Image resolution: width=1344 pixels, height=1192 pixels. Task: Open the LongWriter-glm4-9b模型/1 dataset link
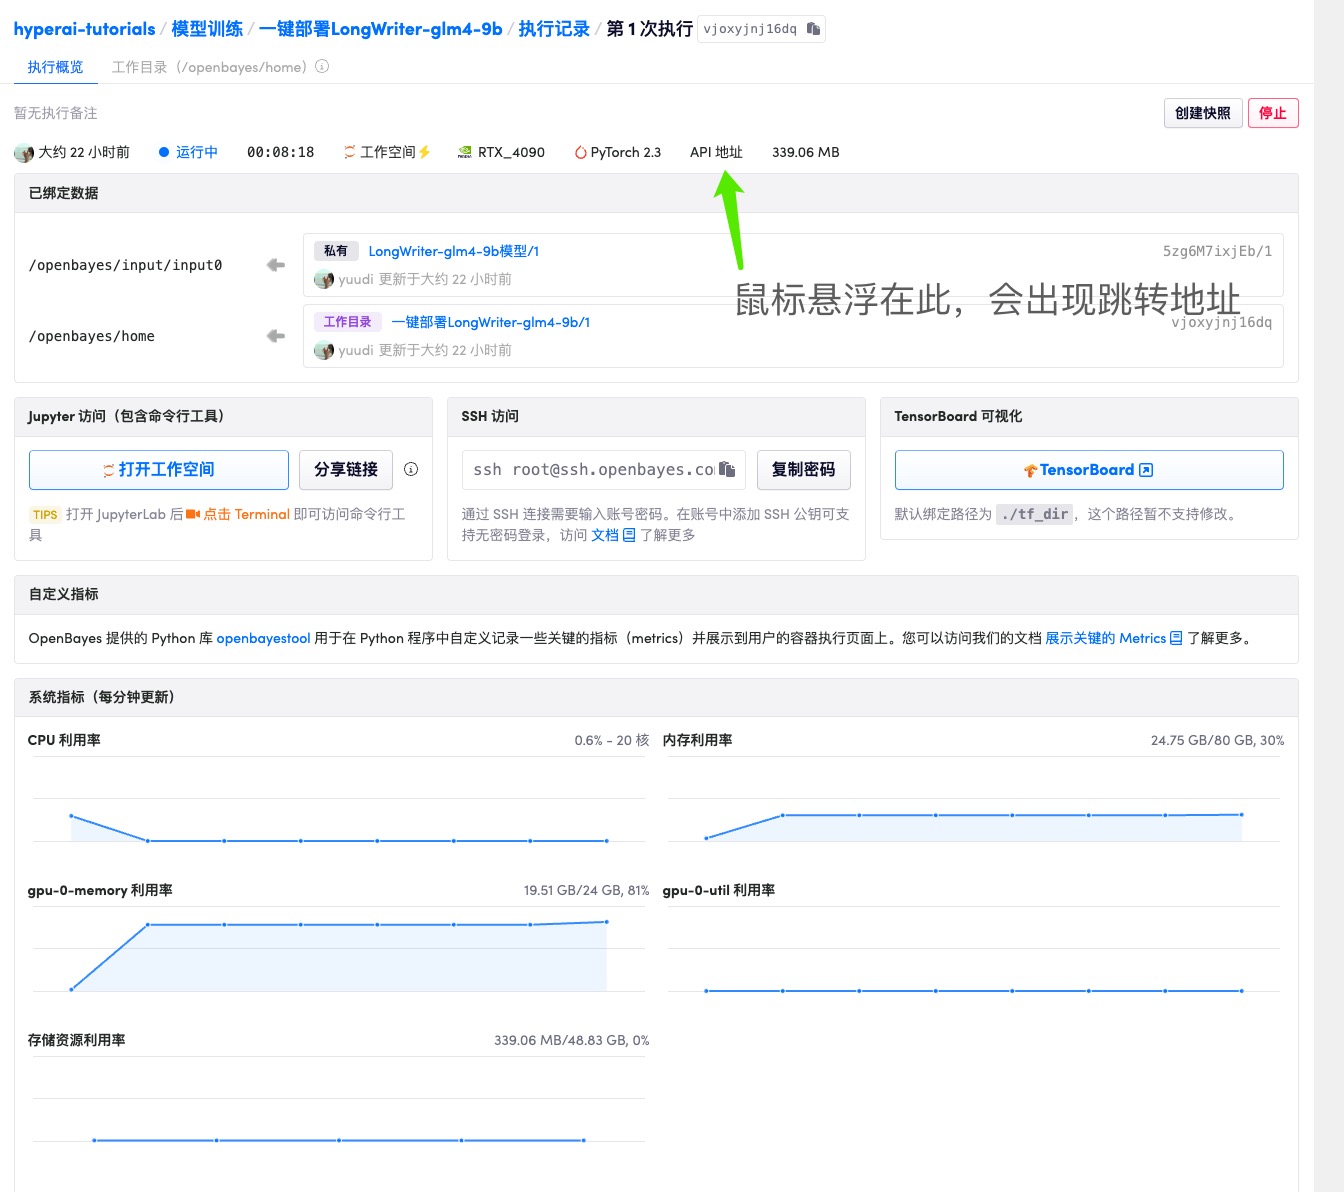click(x=453, y=251)
